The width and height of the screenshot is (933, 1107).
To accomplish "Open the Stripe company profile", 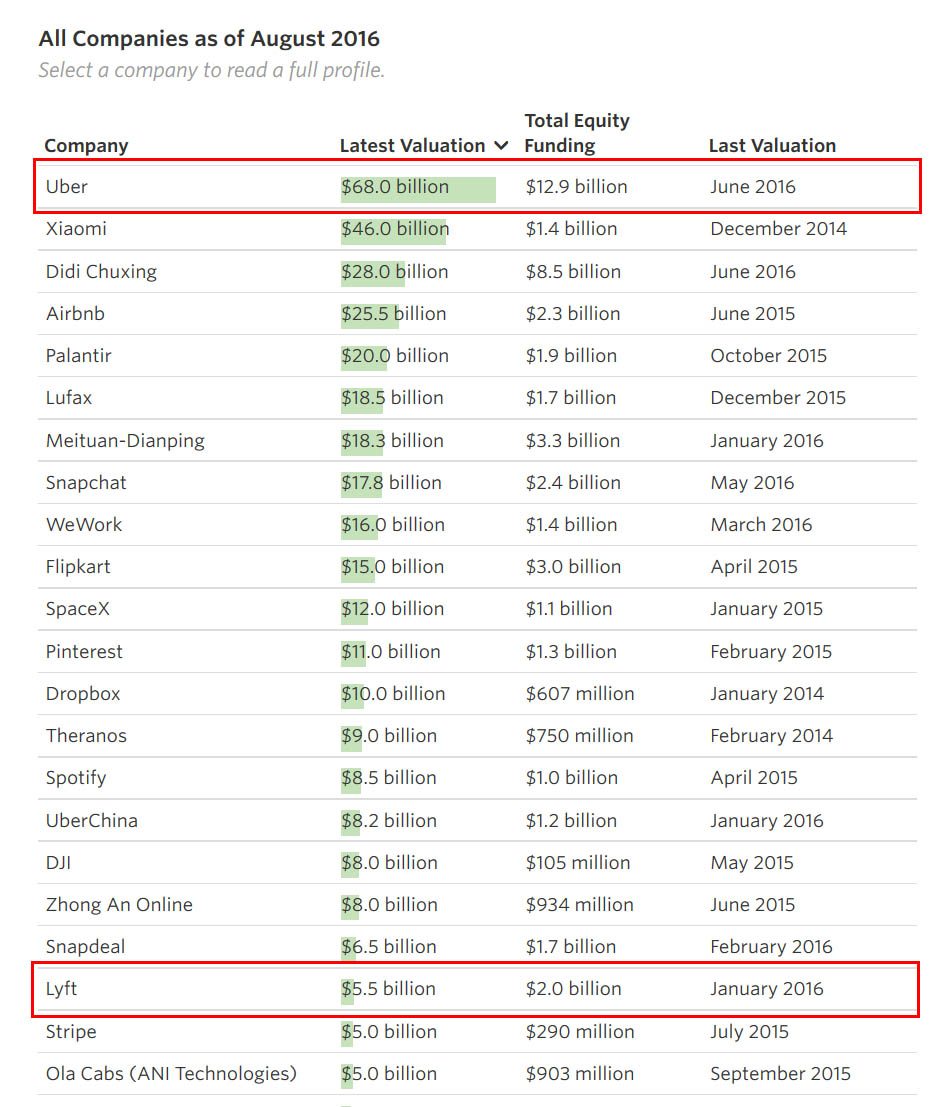I will click(70, 1031).
